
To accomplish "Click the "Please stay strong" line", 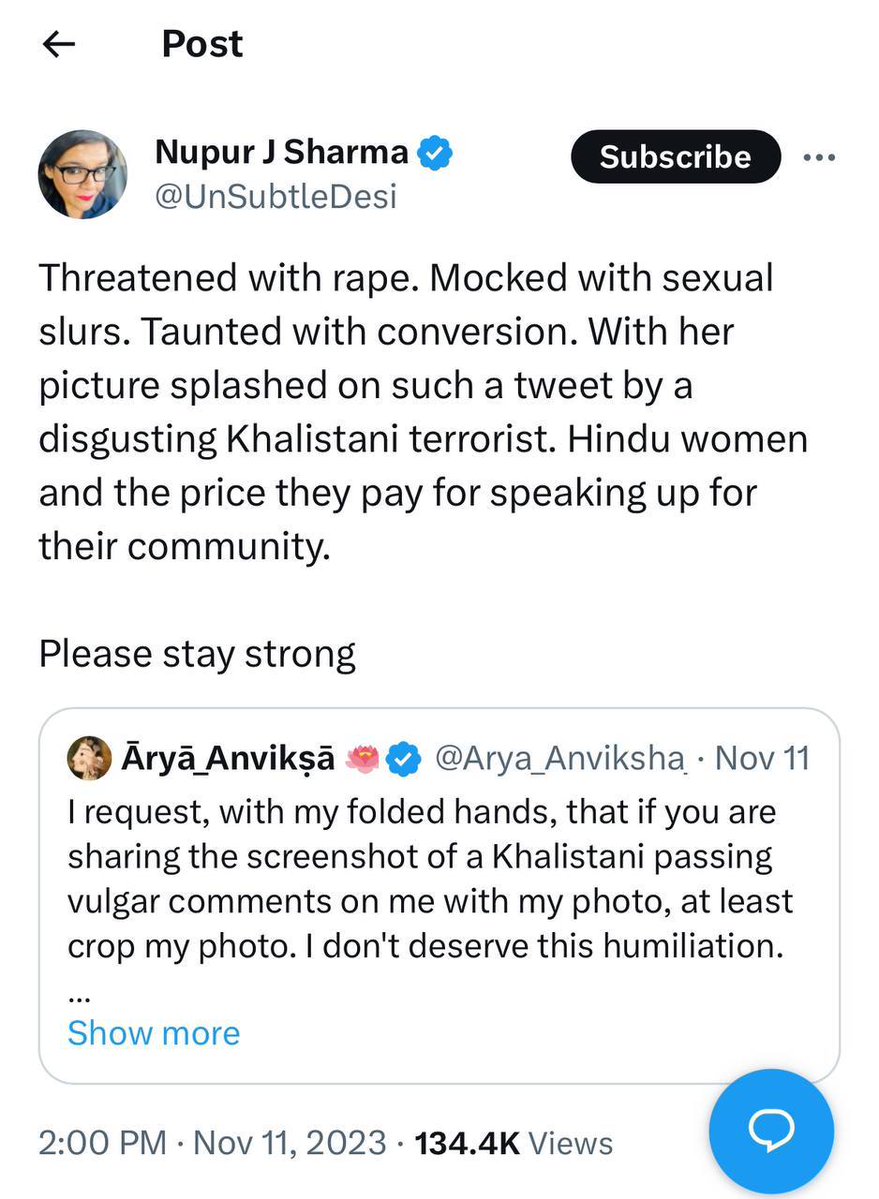I will click(197, 654).
